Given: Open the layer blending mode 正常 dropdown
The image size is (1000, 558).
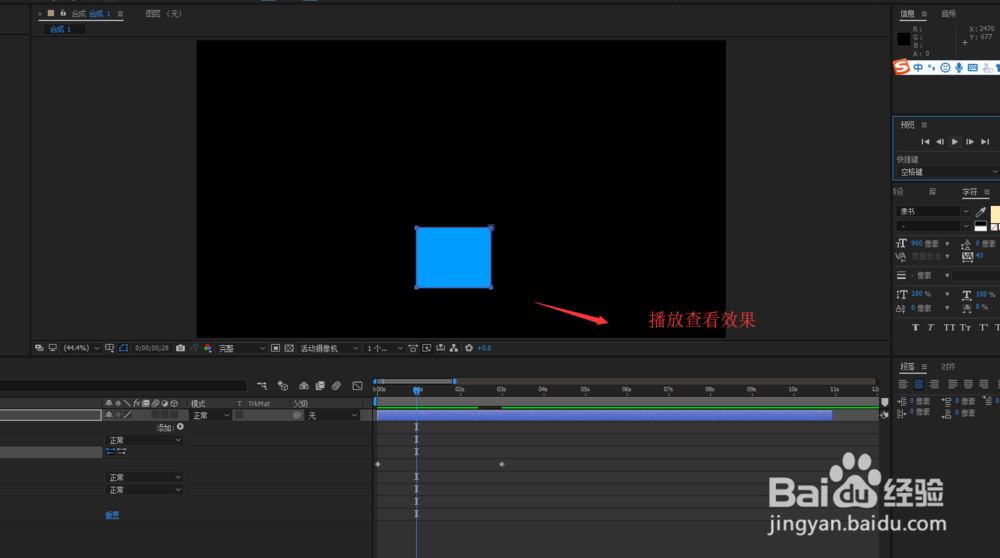Looking at the screenshot, I should [210, 415].
